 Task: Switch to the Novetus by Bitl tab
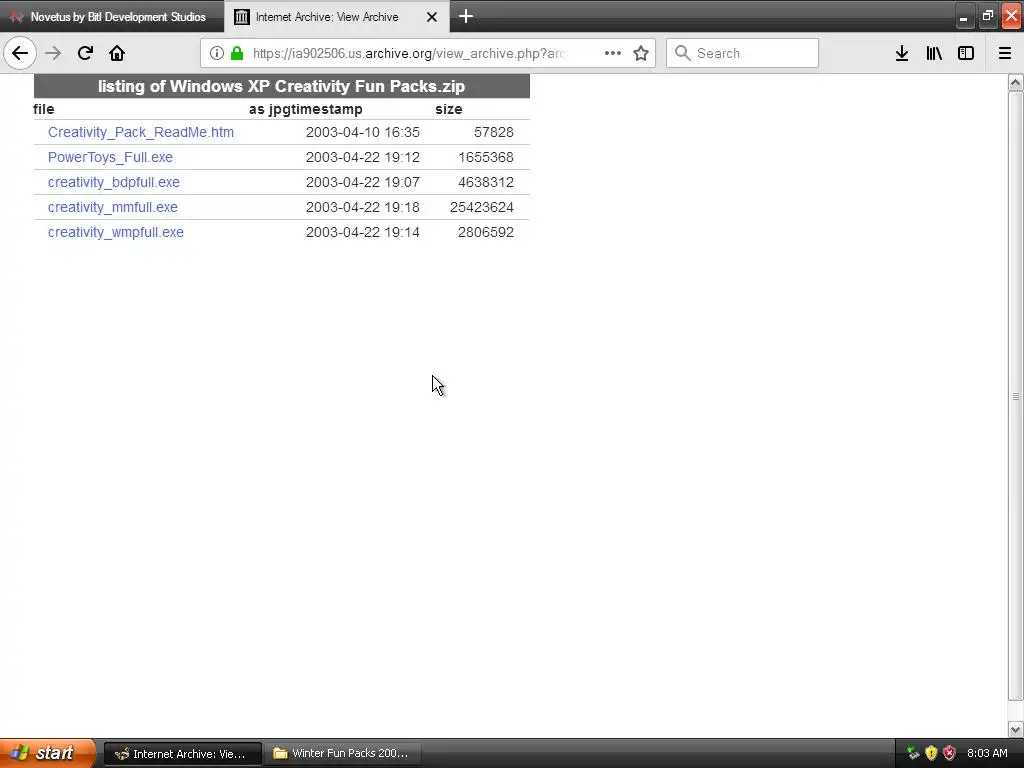coord(112,16)
